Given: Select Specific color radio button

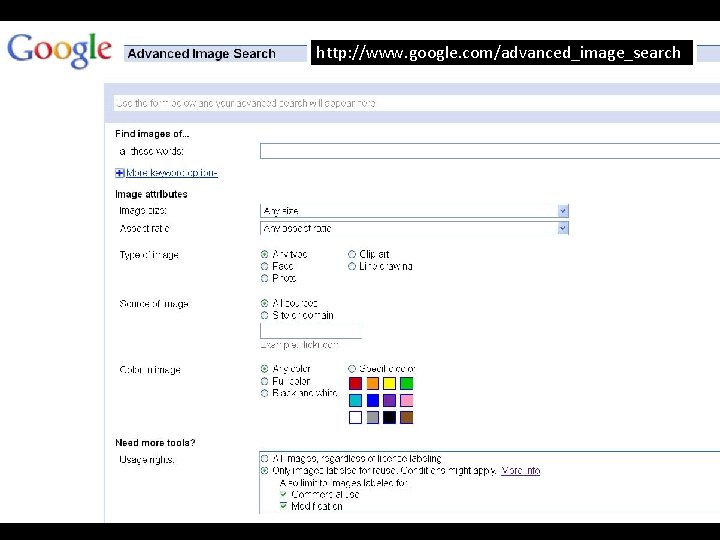Looking at the screenshot, I should pyautogui.click(x=352, y=369).
